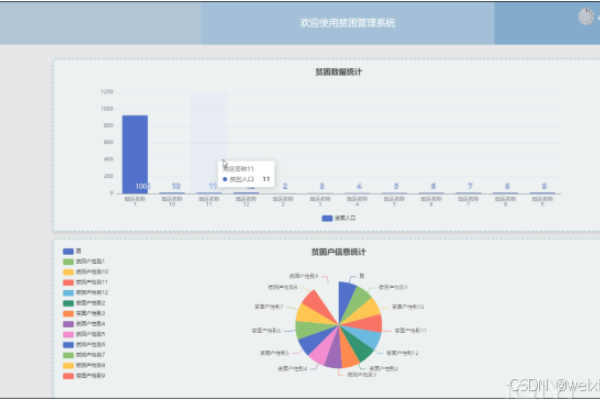Click the 欢迎使用贫困管理系统 header title
The height and width of the screenshot is (400, 600).
347,23
